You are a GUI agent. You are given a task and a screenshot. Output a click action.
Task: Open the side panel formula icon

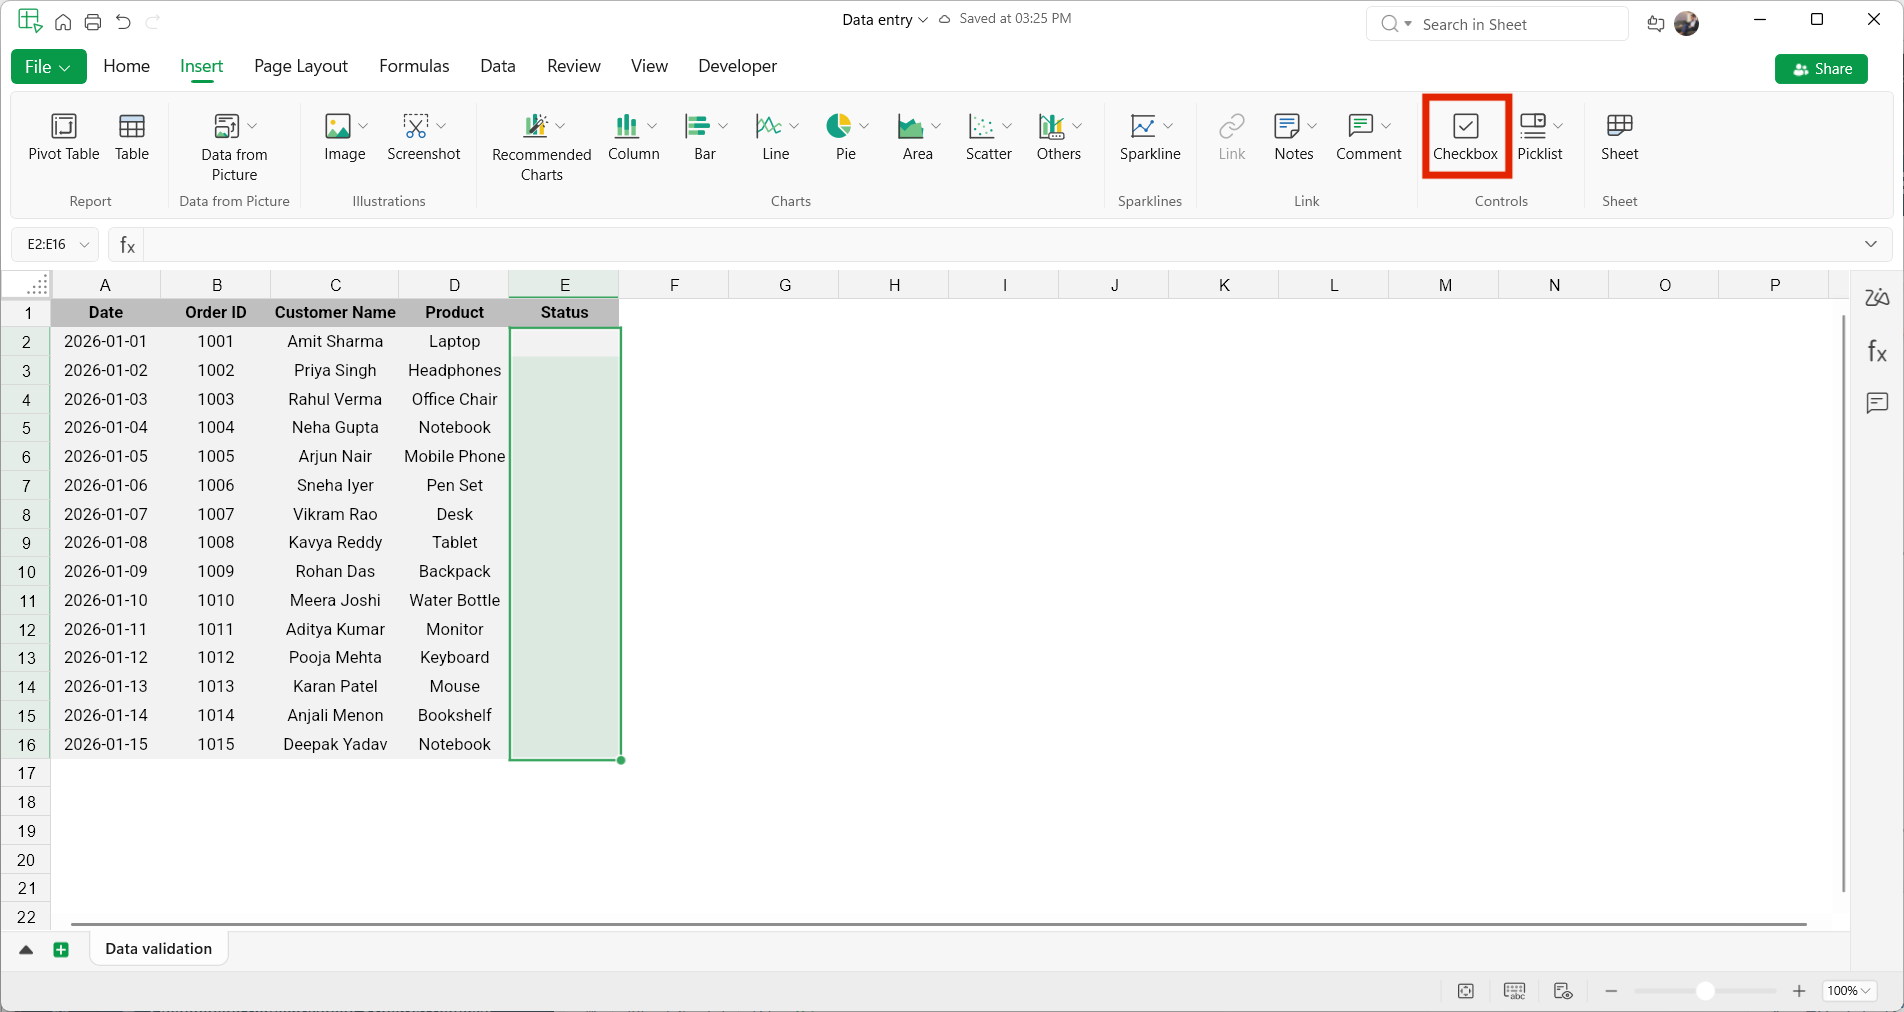click(x=1877, y=351)
